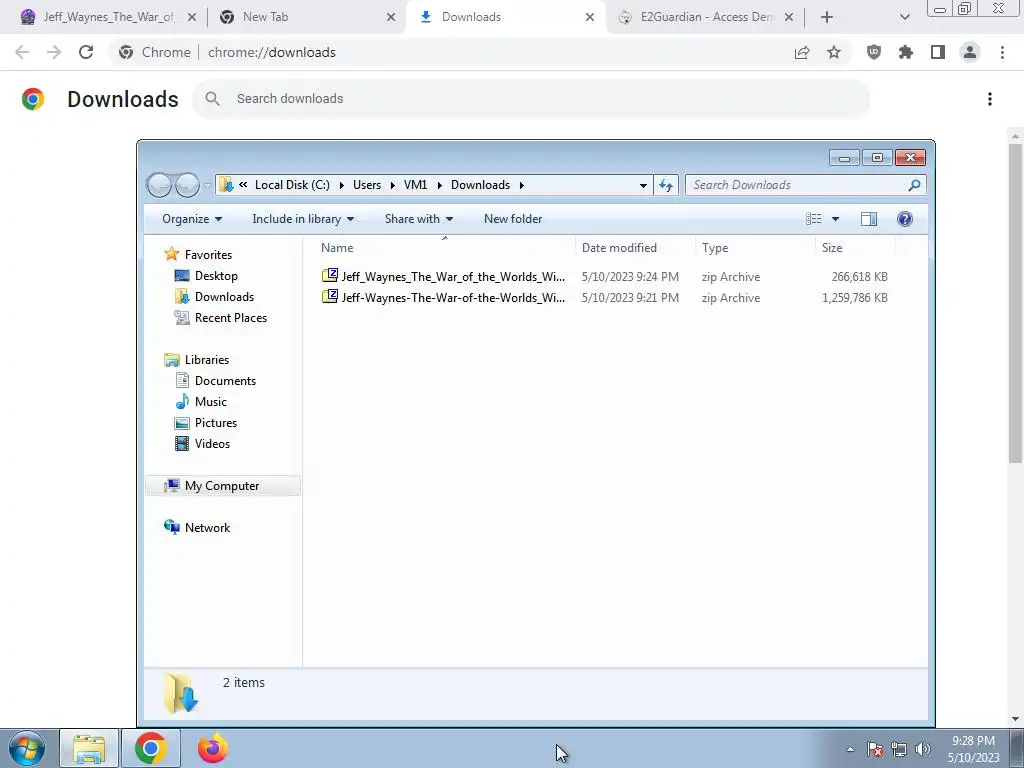Toggle the Chrome side panel icon
1024x768 pixels.
coord(938,52)
